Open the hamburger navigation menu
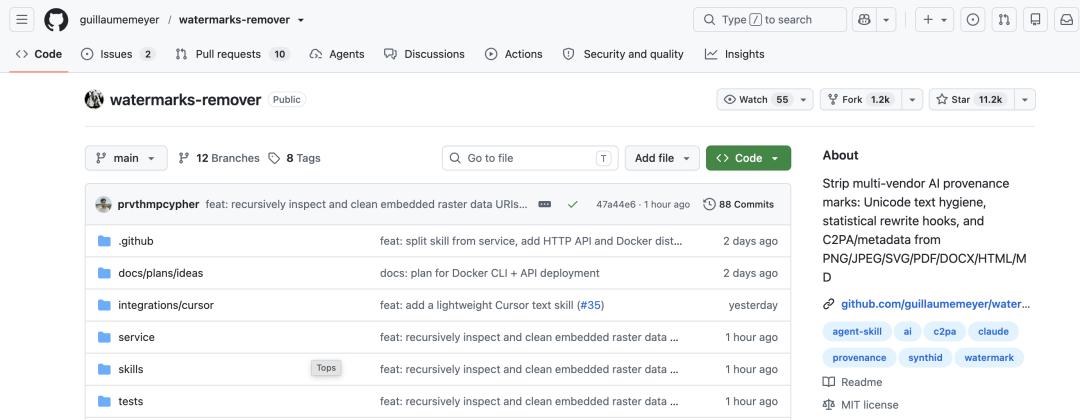 pyautogui.click(x=21, y=19)
